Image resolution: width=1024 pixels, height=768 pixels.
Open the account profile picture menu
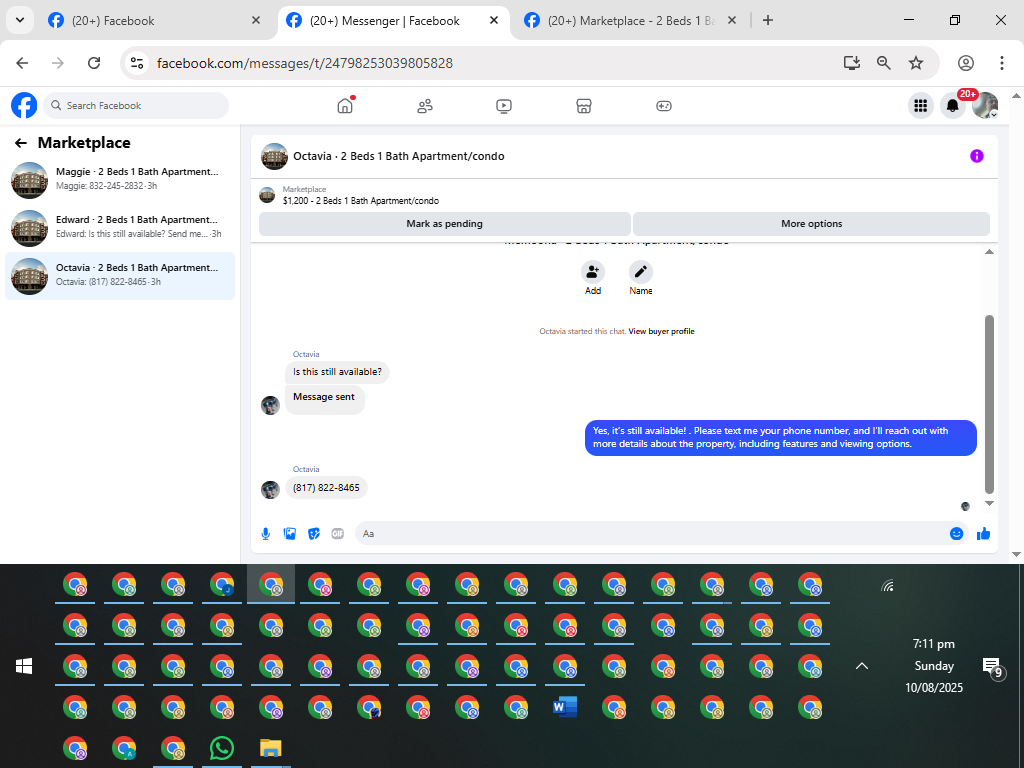(985, 105)
